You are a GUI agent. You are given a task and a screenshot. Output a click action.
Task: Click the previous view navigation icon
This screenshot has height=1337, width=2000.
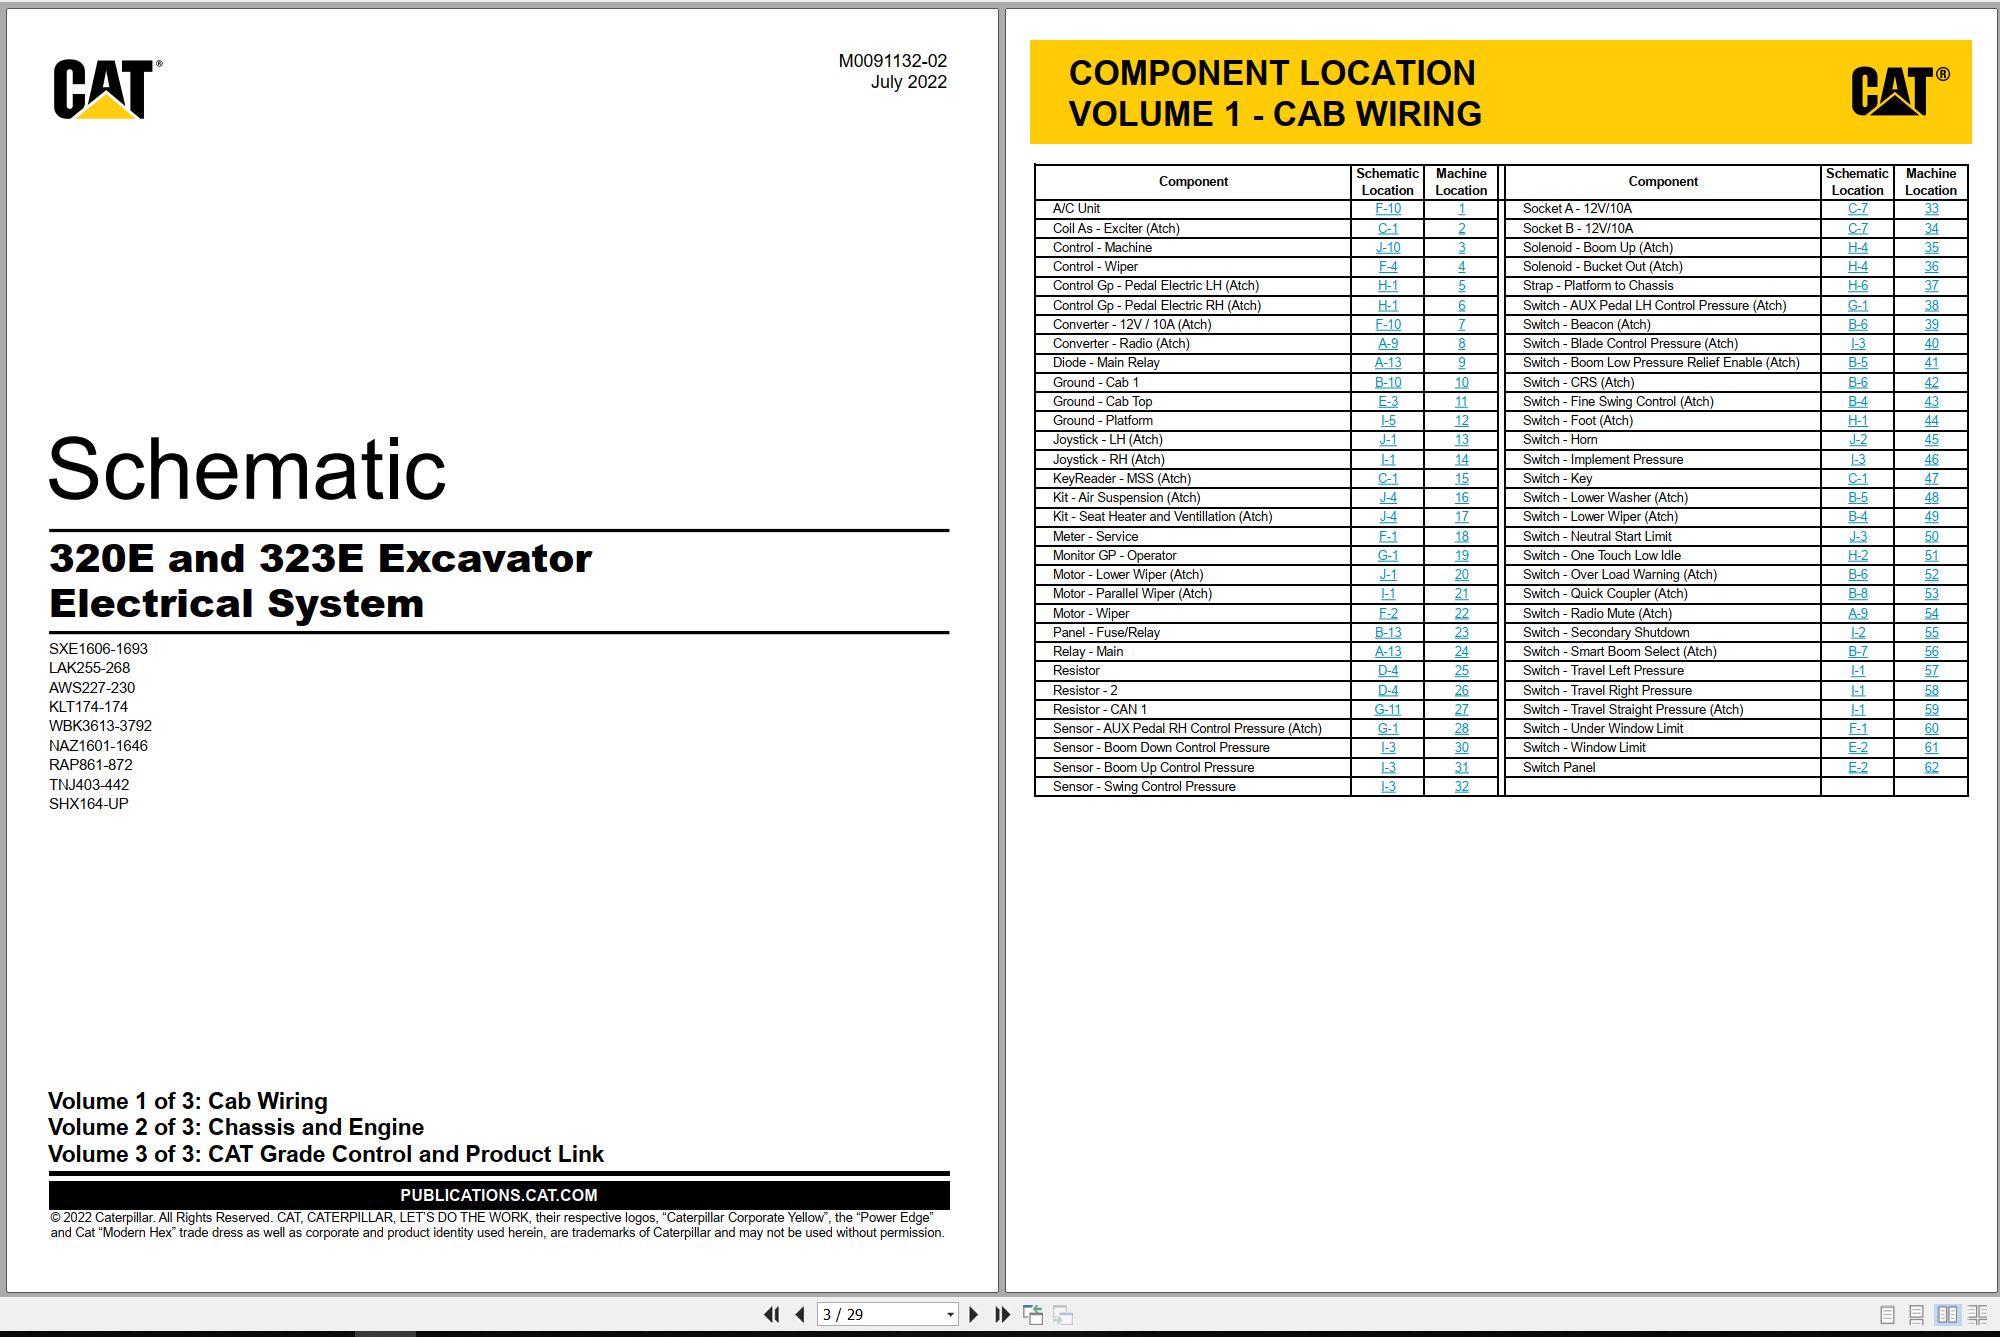pyautogui.click(x=1033, y=1314)
